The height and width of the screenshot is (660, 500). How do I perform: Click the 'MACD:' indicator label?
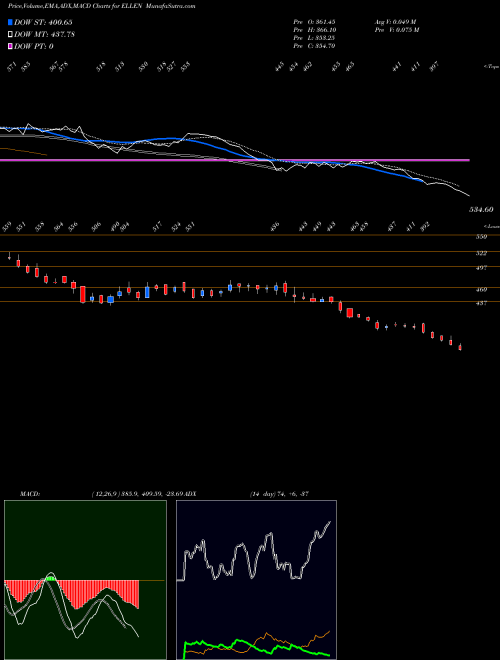click(29, 494)
